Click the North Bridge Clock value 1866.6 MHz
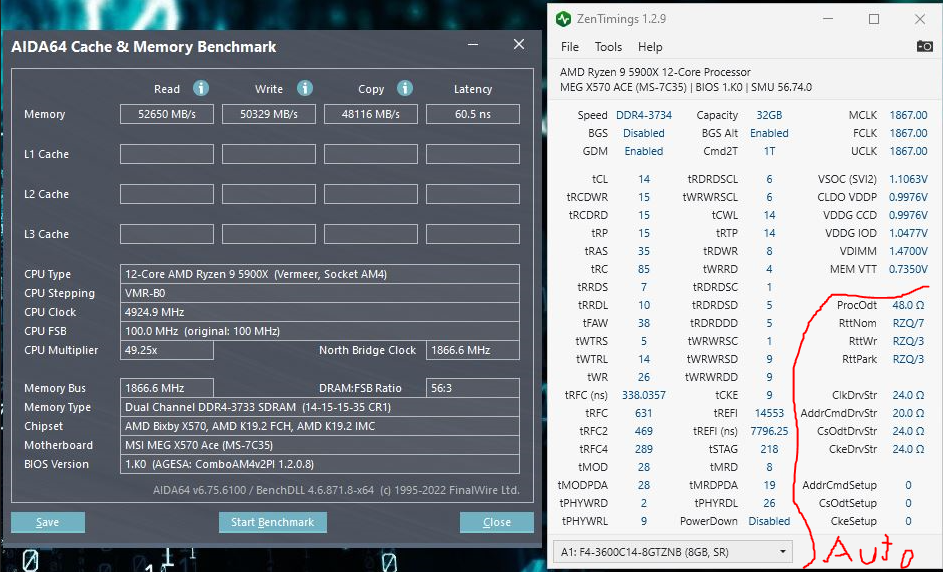The image size is (943, 572). tap(473, 350)
